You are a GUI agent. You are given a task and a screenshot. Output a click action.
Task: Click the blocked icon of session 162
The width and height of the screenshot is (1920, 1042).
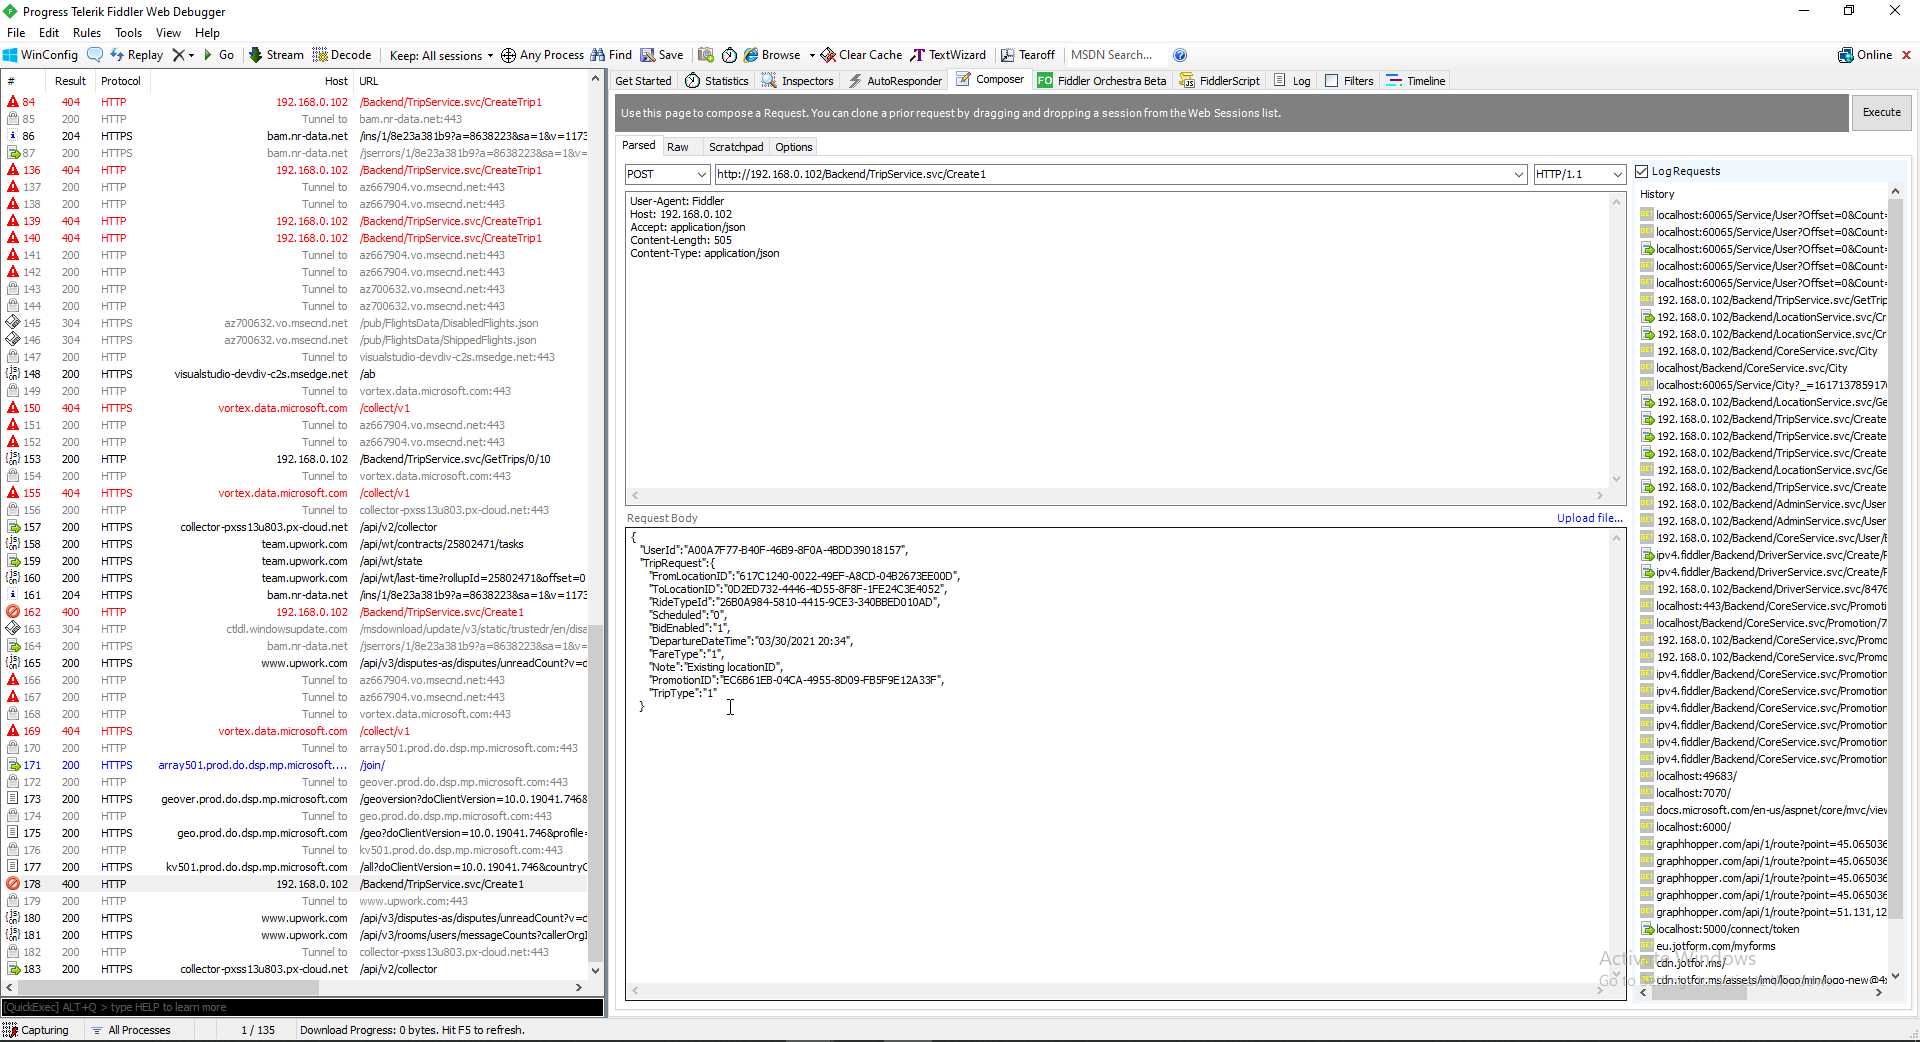point(13,612)
